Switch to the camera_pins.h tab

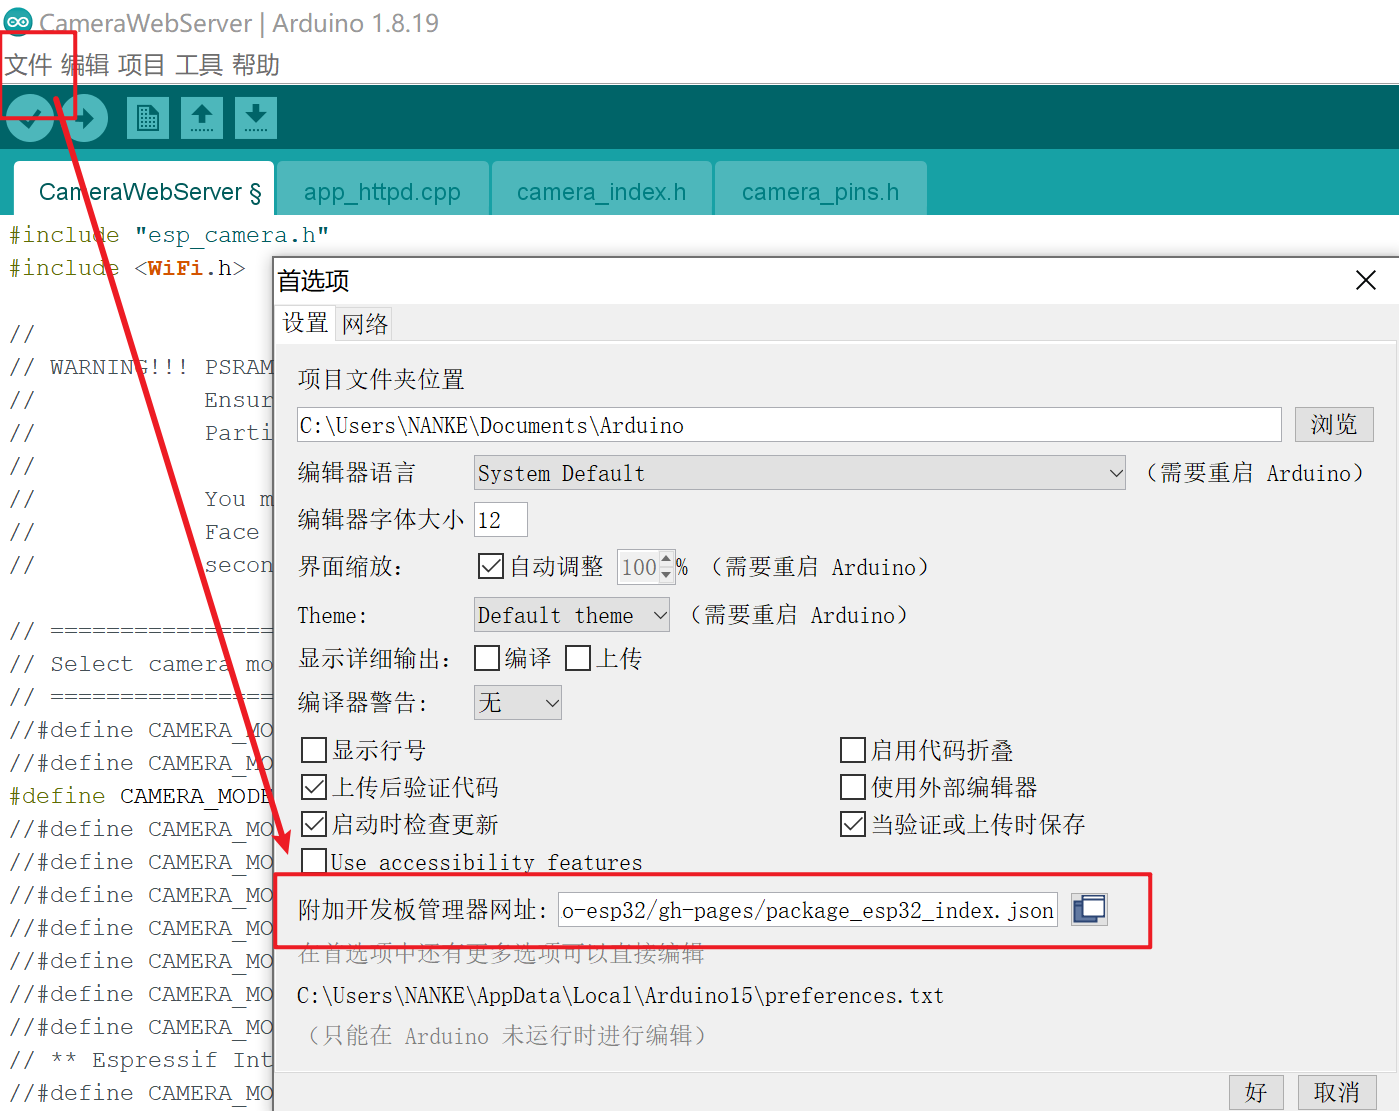(820, 190)
